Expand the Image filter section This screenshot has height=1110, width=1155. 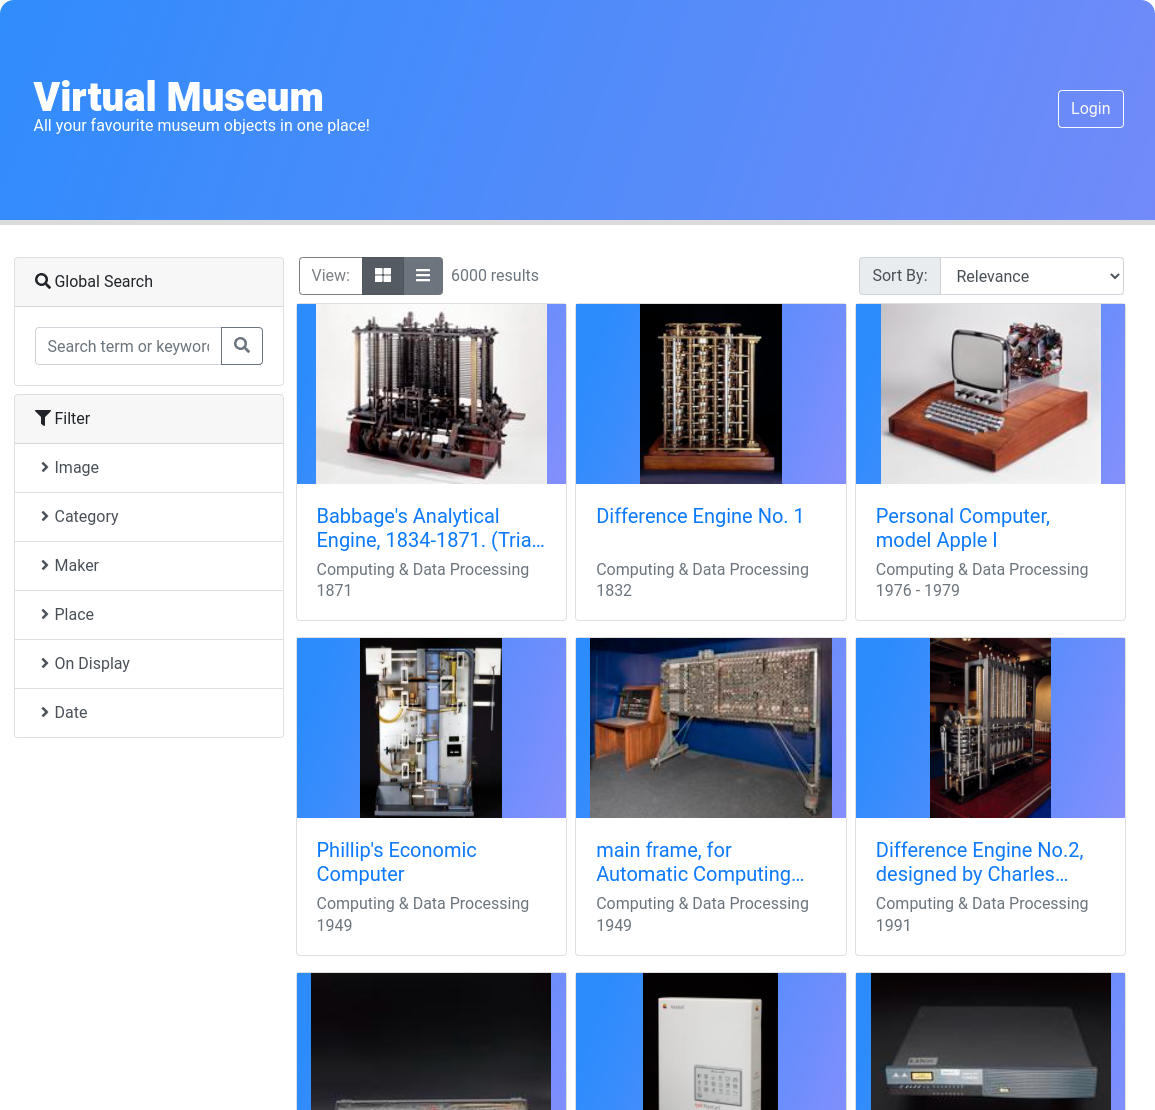point(77,467)
